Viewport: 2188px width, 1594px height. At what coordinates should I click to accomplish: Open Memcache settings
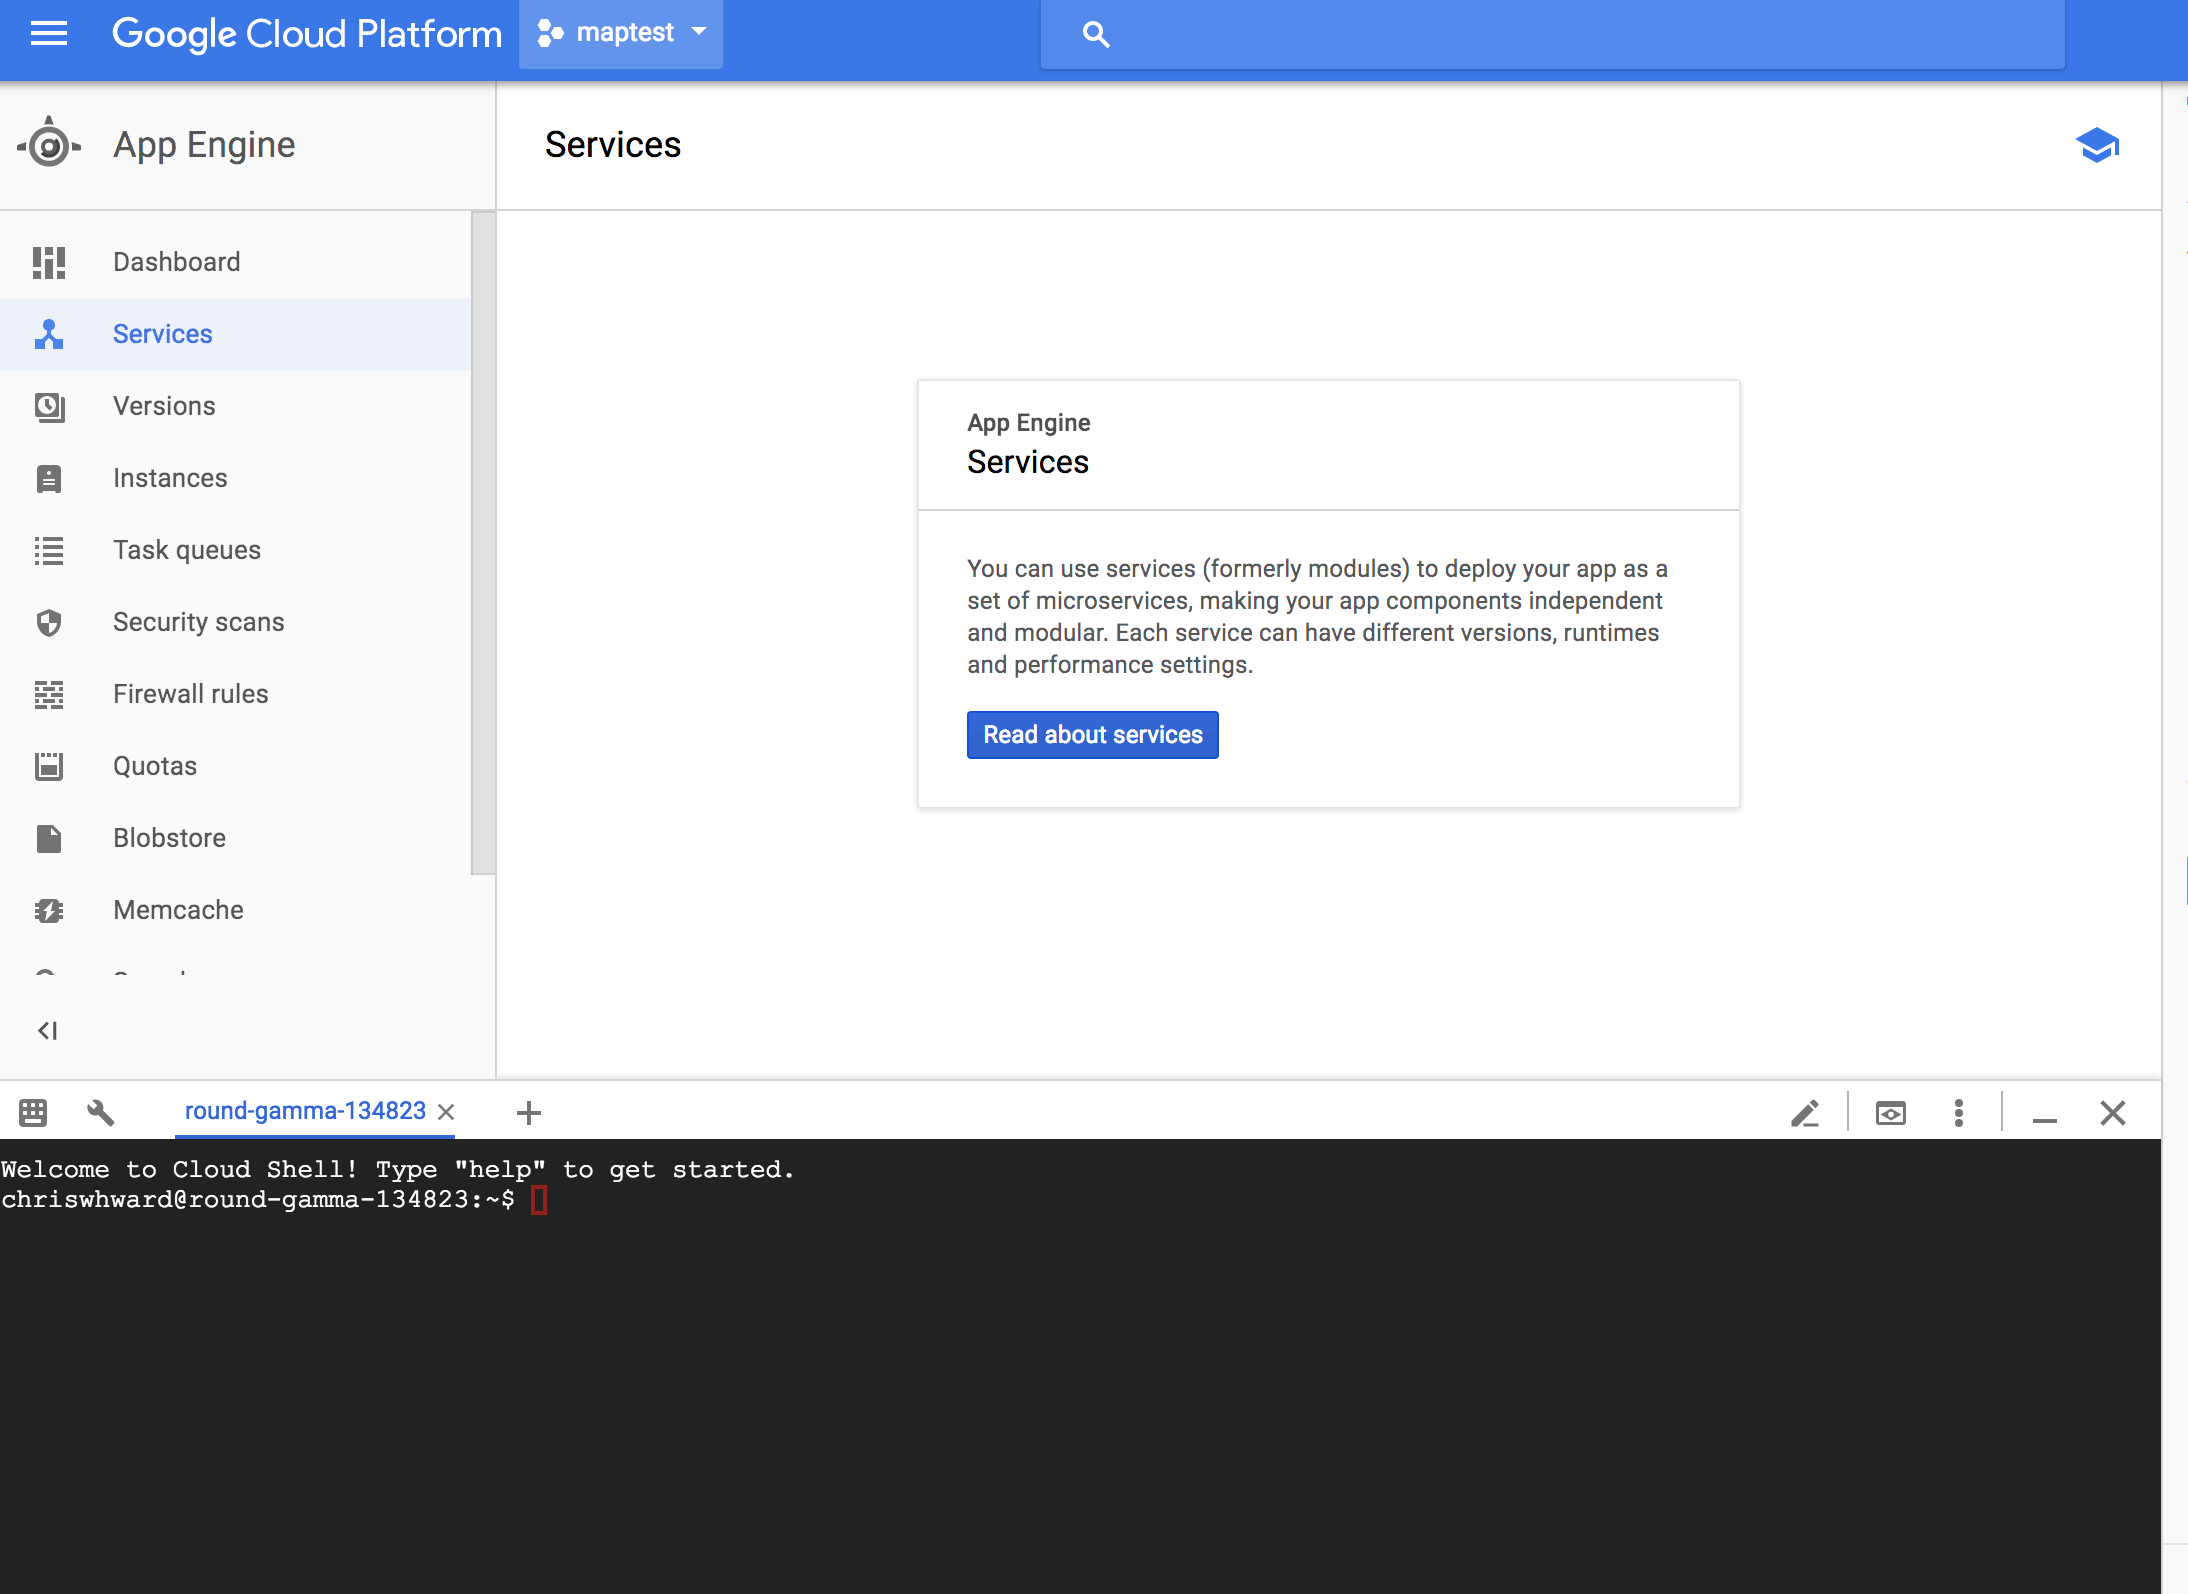[178, 909]
